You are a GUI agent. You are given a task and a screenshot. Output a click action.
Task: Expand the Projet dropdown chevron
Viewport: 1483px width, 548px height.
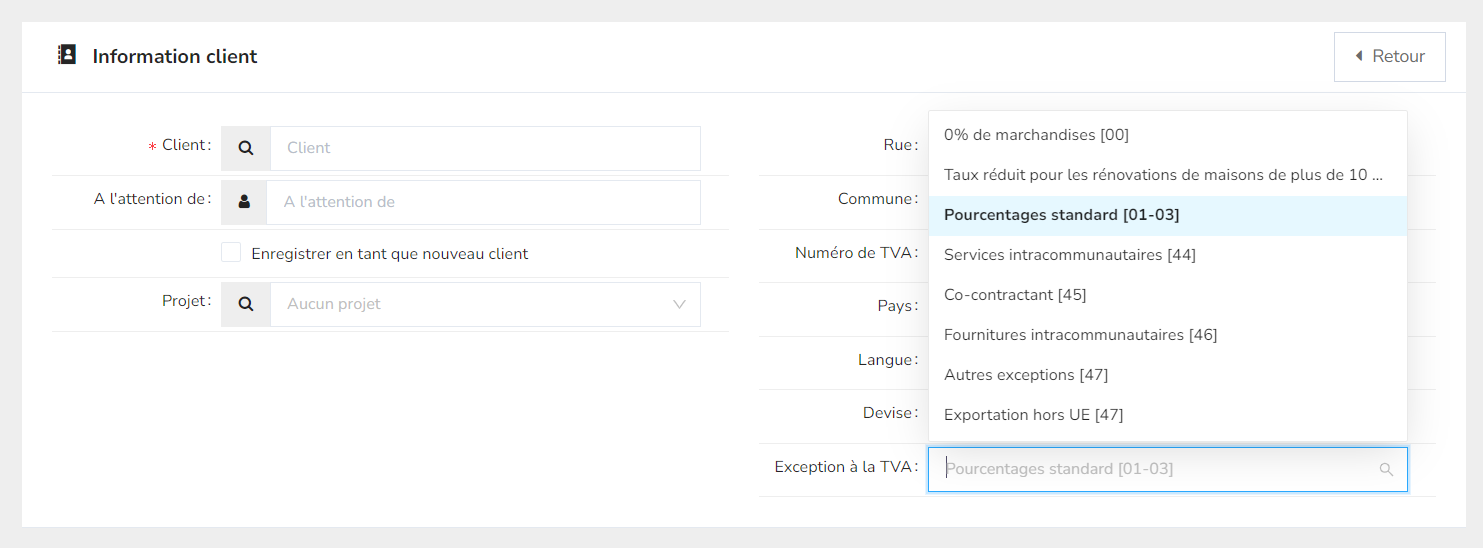click(x=680, y=304)
